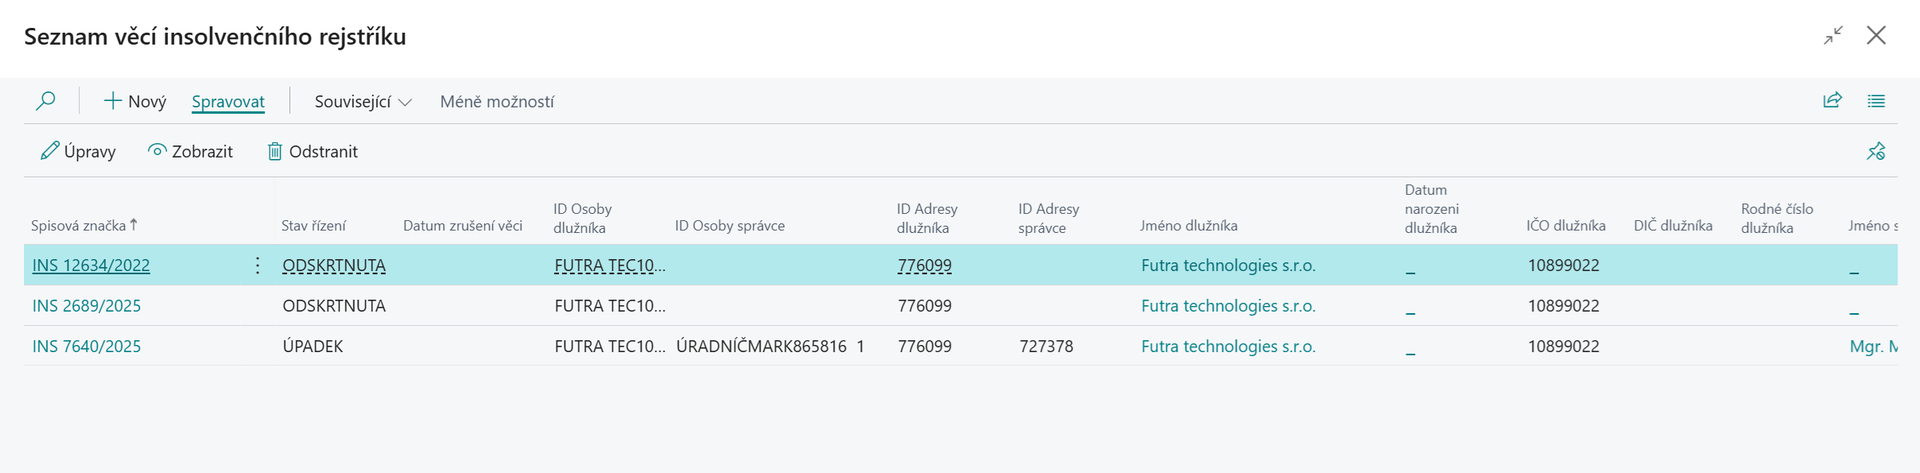Open the list view options icon
Image resolution: width=1920 pixels, height=473 pixels.
click(x=1876, y=101)
